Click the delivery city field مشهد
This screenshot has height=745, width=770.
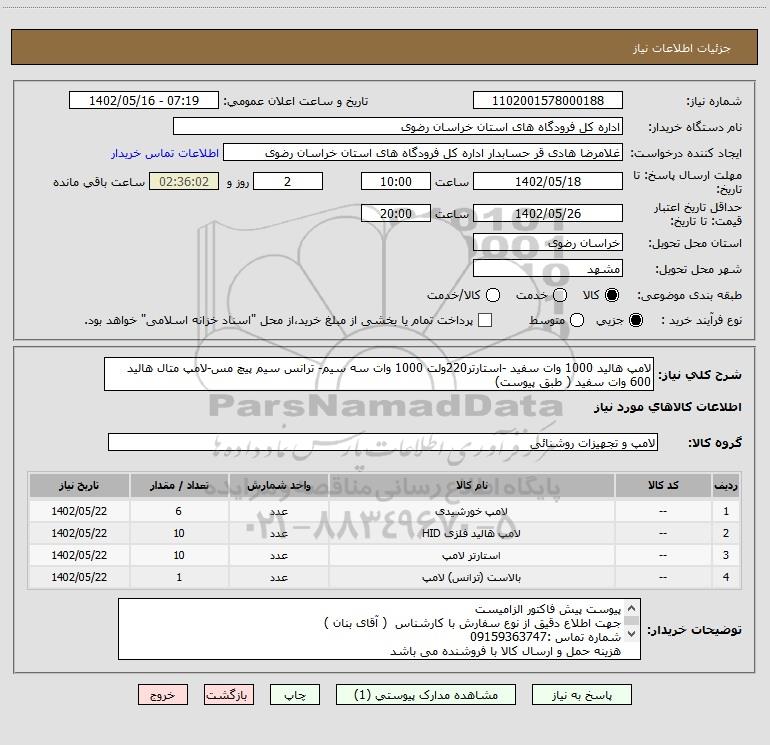click(x=548, y=269)
